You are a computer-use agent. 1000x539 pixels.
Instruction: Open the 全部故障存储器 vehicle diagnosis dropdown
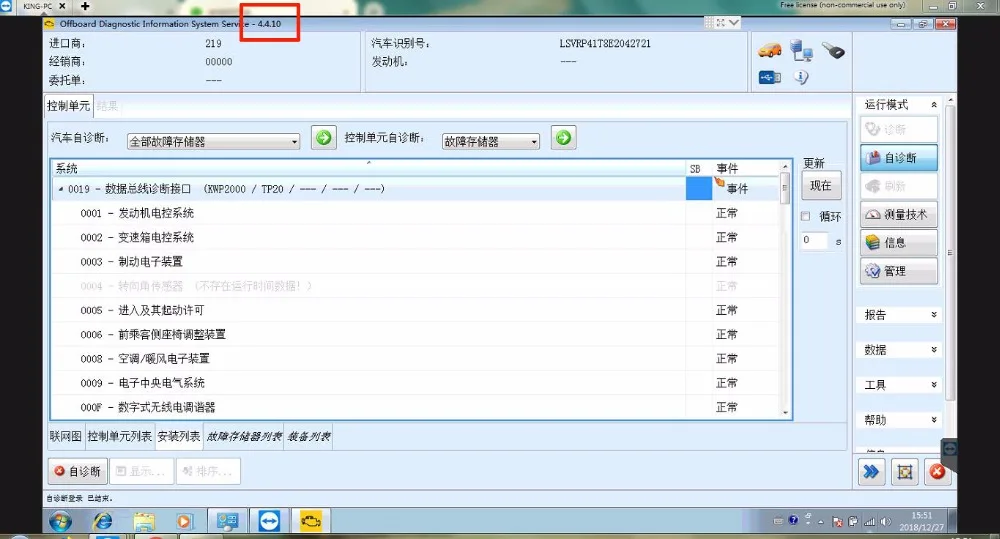pyautogui.click(x=214, y=142)
